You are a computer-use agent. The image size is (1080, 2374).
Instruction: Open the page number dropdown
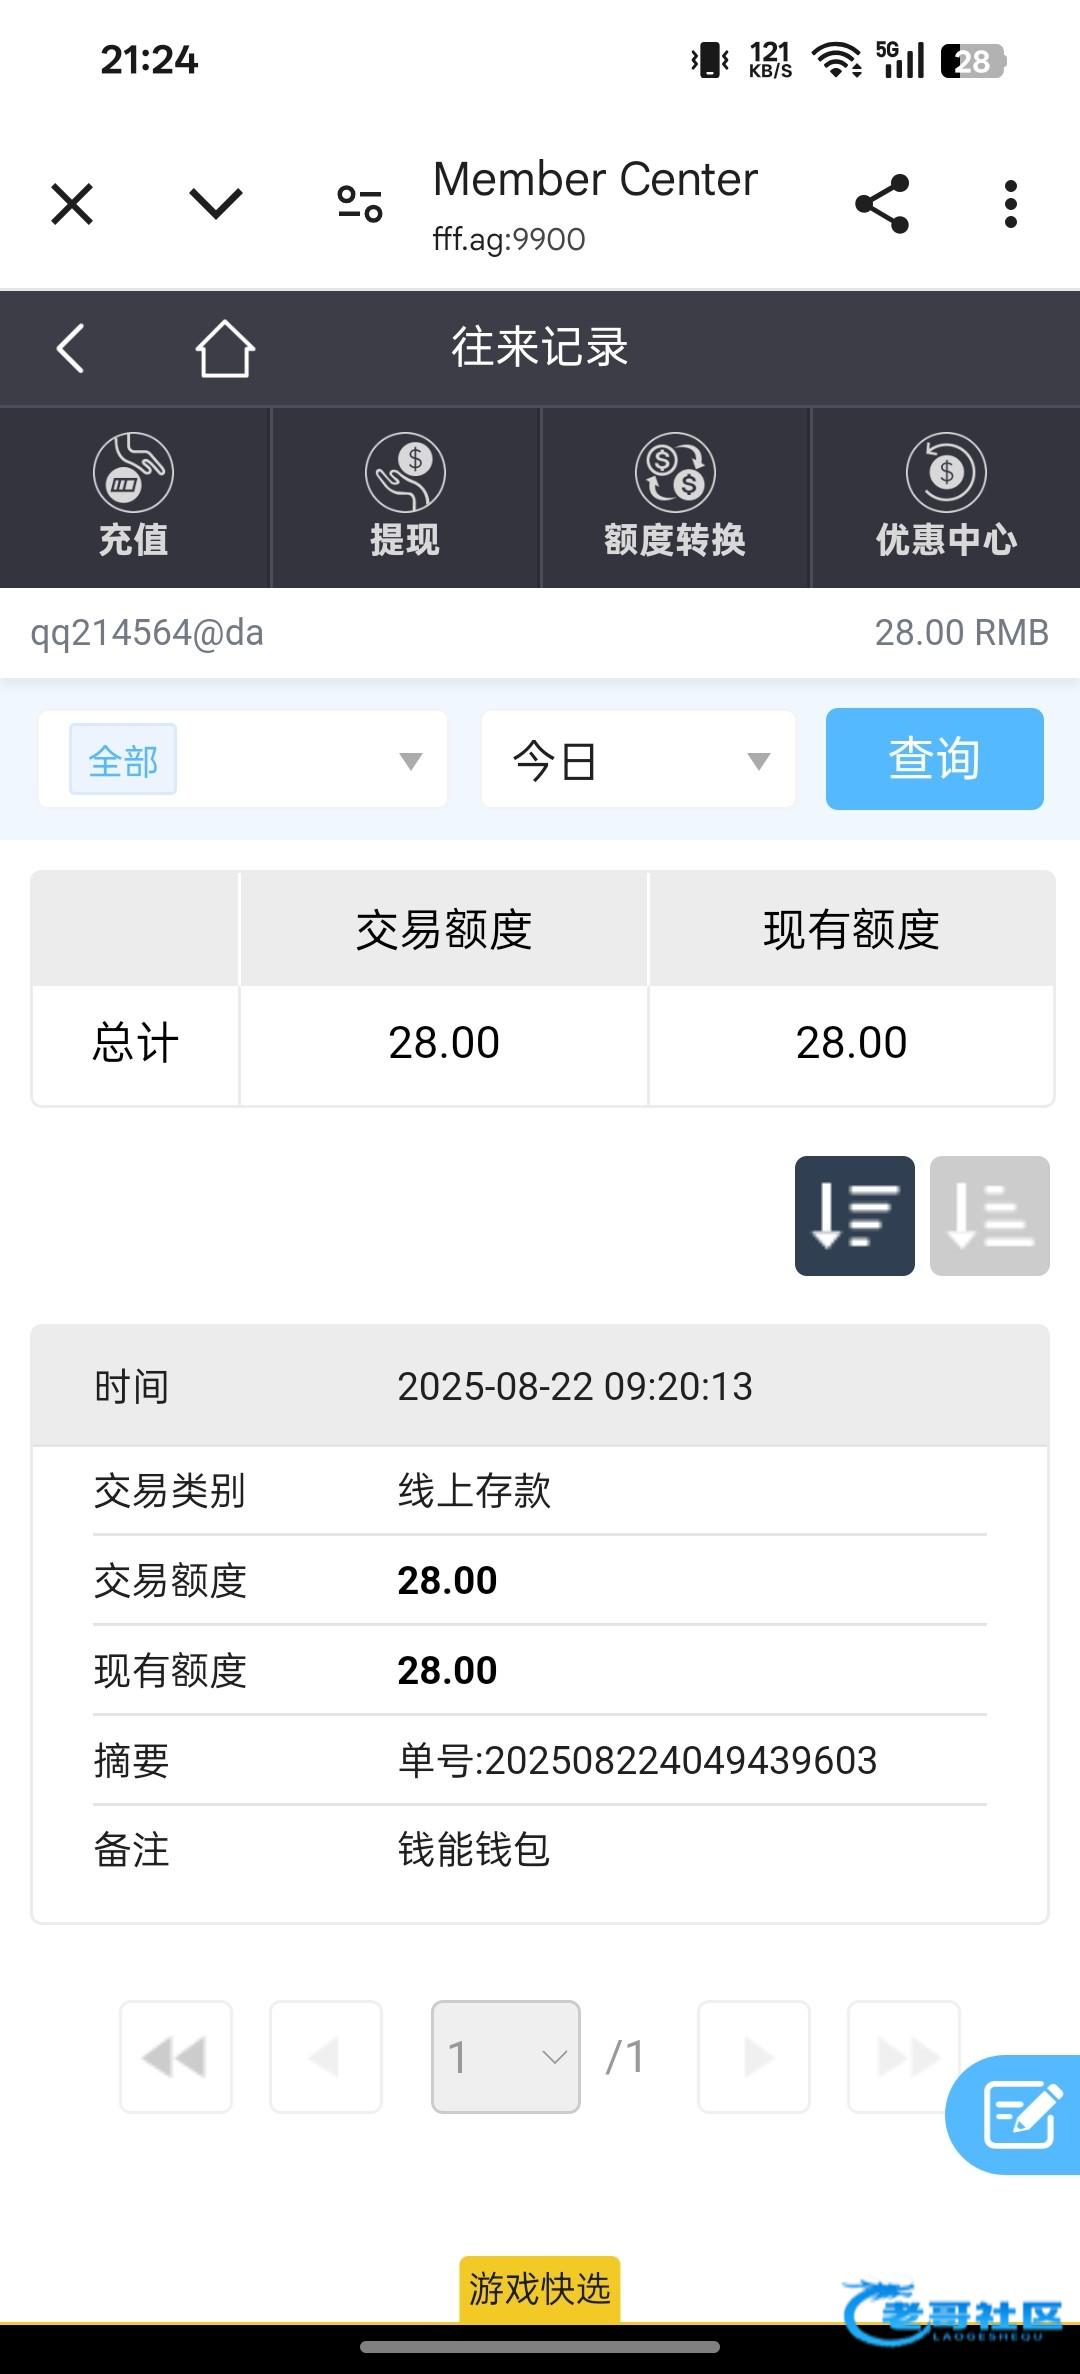(505, 2057)
